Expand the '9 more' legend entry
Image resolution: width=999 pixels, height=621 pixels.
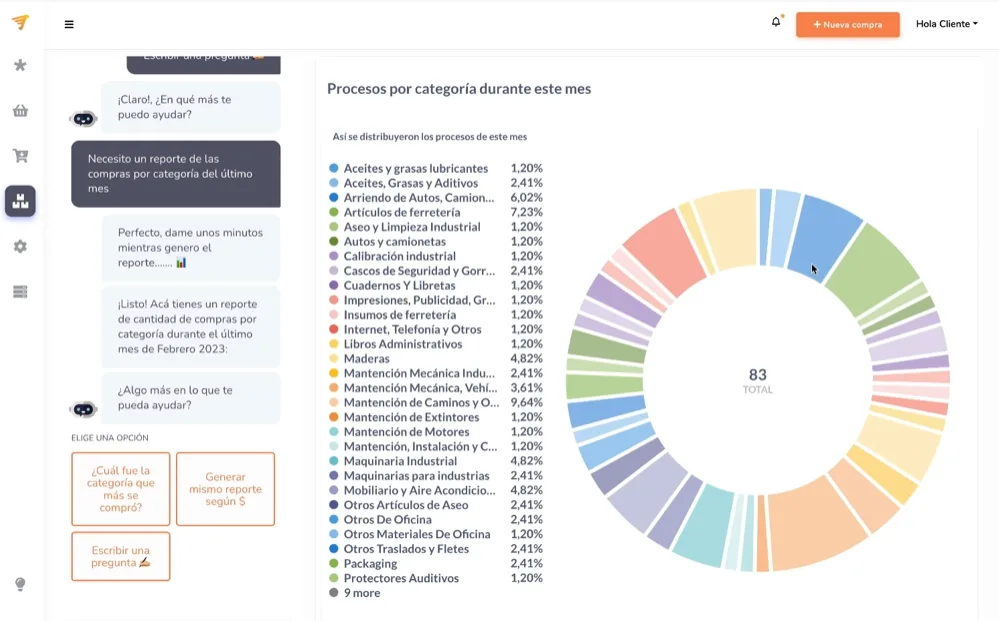(355, 593)
